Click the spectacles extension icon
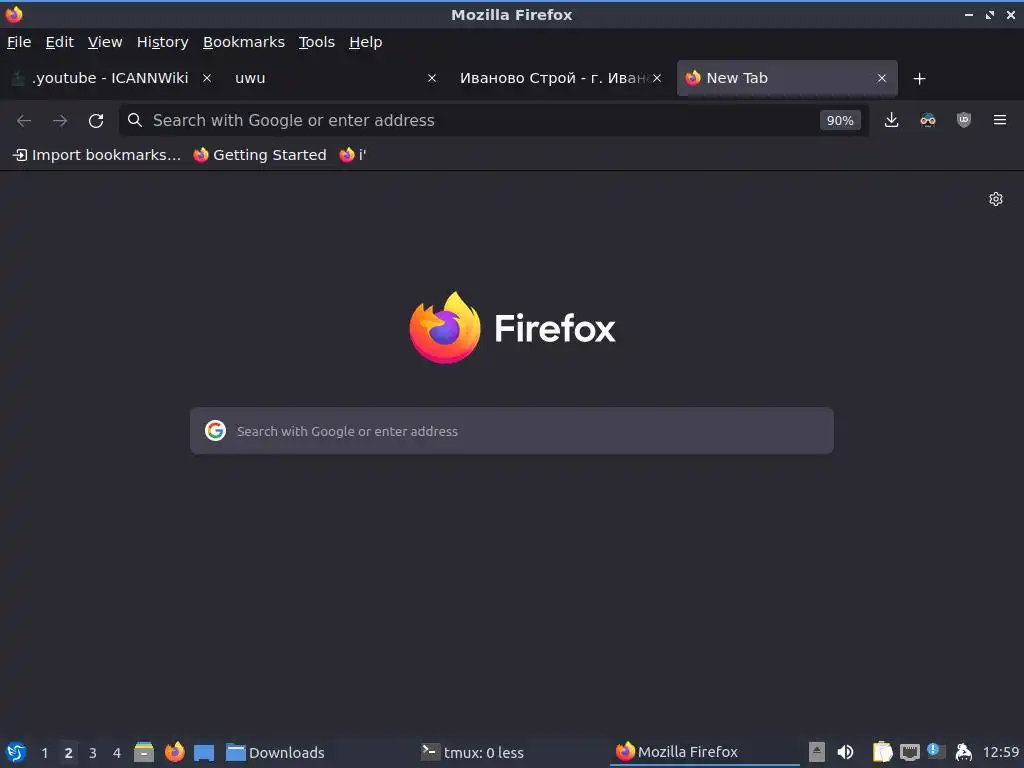This screenshot has width=1024, height=768. (927, 120)
